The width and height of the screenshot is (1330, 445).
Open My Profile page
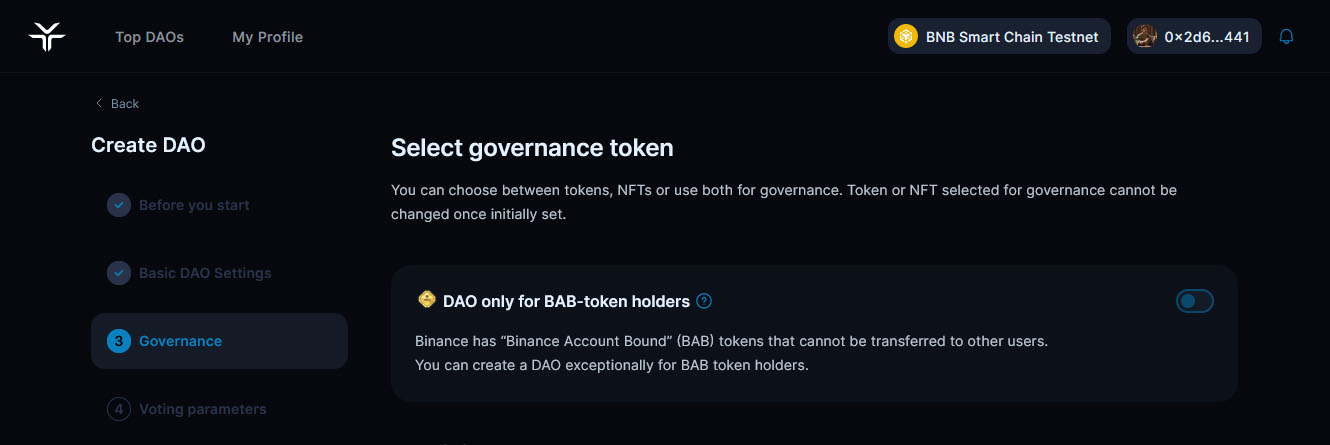[x=267, y=37]
